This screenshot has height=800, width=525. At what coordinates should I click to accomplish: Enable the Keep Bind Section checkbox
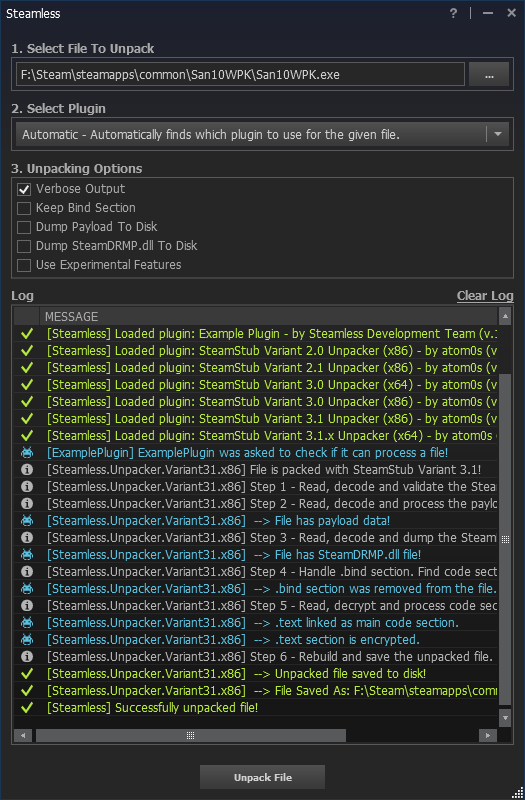tap(24, 208)
